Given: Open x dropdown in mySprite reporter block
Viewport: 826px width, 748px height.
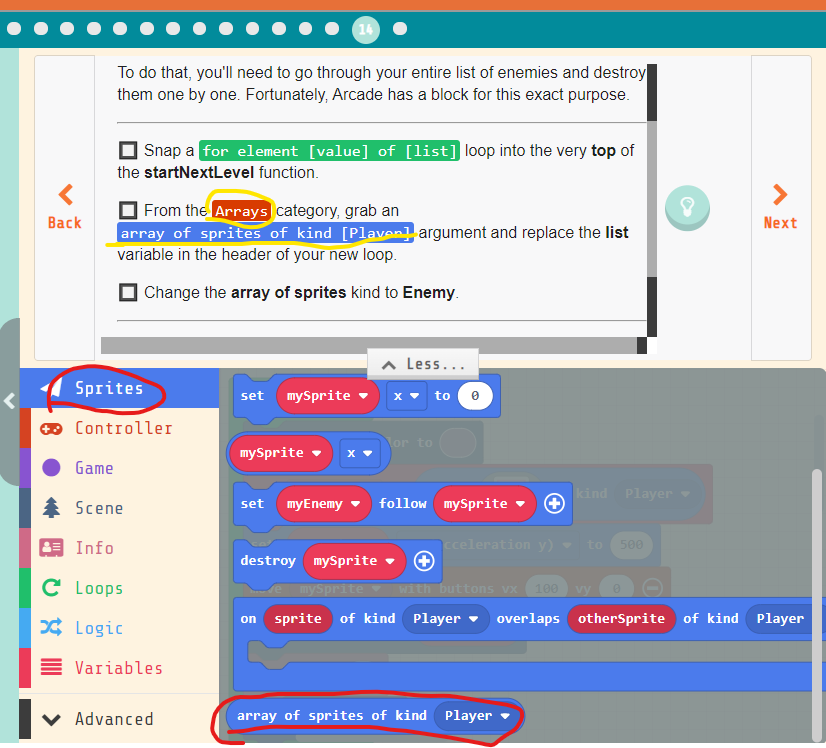Looking at the screenshot, I should click(x=360, y=453).
